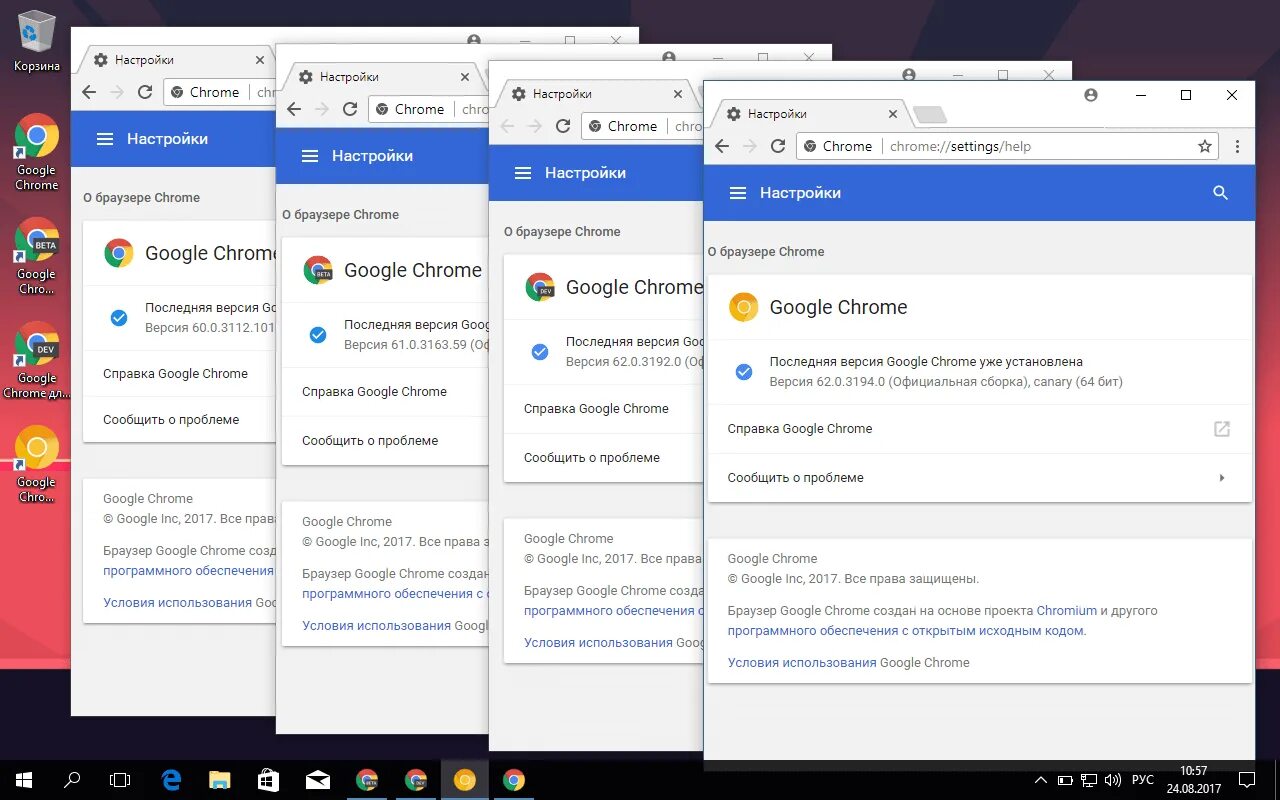Go back in Chrome Beta window
1280x800 pixels.
294,109
